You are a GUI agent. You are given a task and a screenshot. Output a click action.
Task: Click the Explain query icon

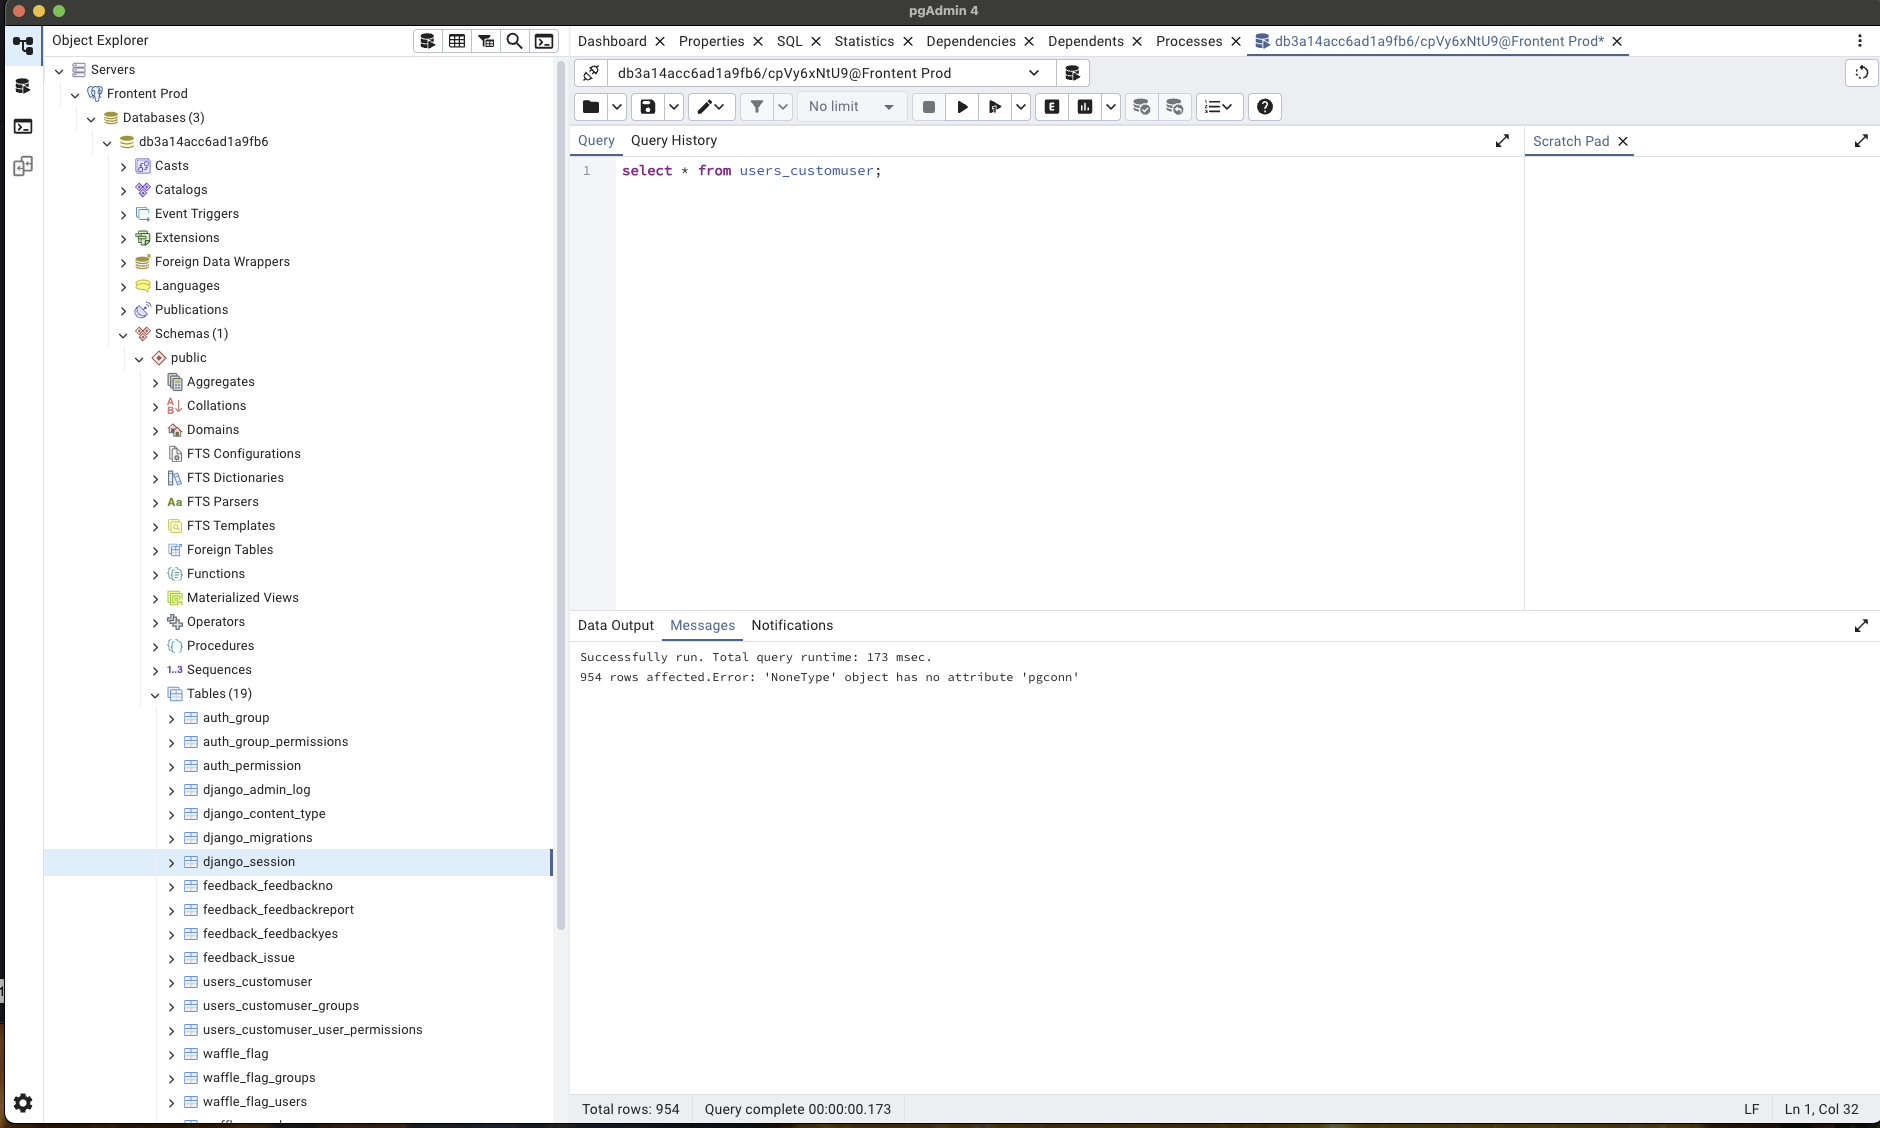point(1052,107)
